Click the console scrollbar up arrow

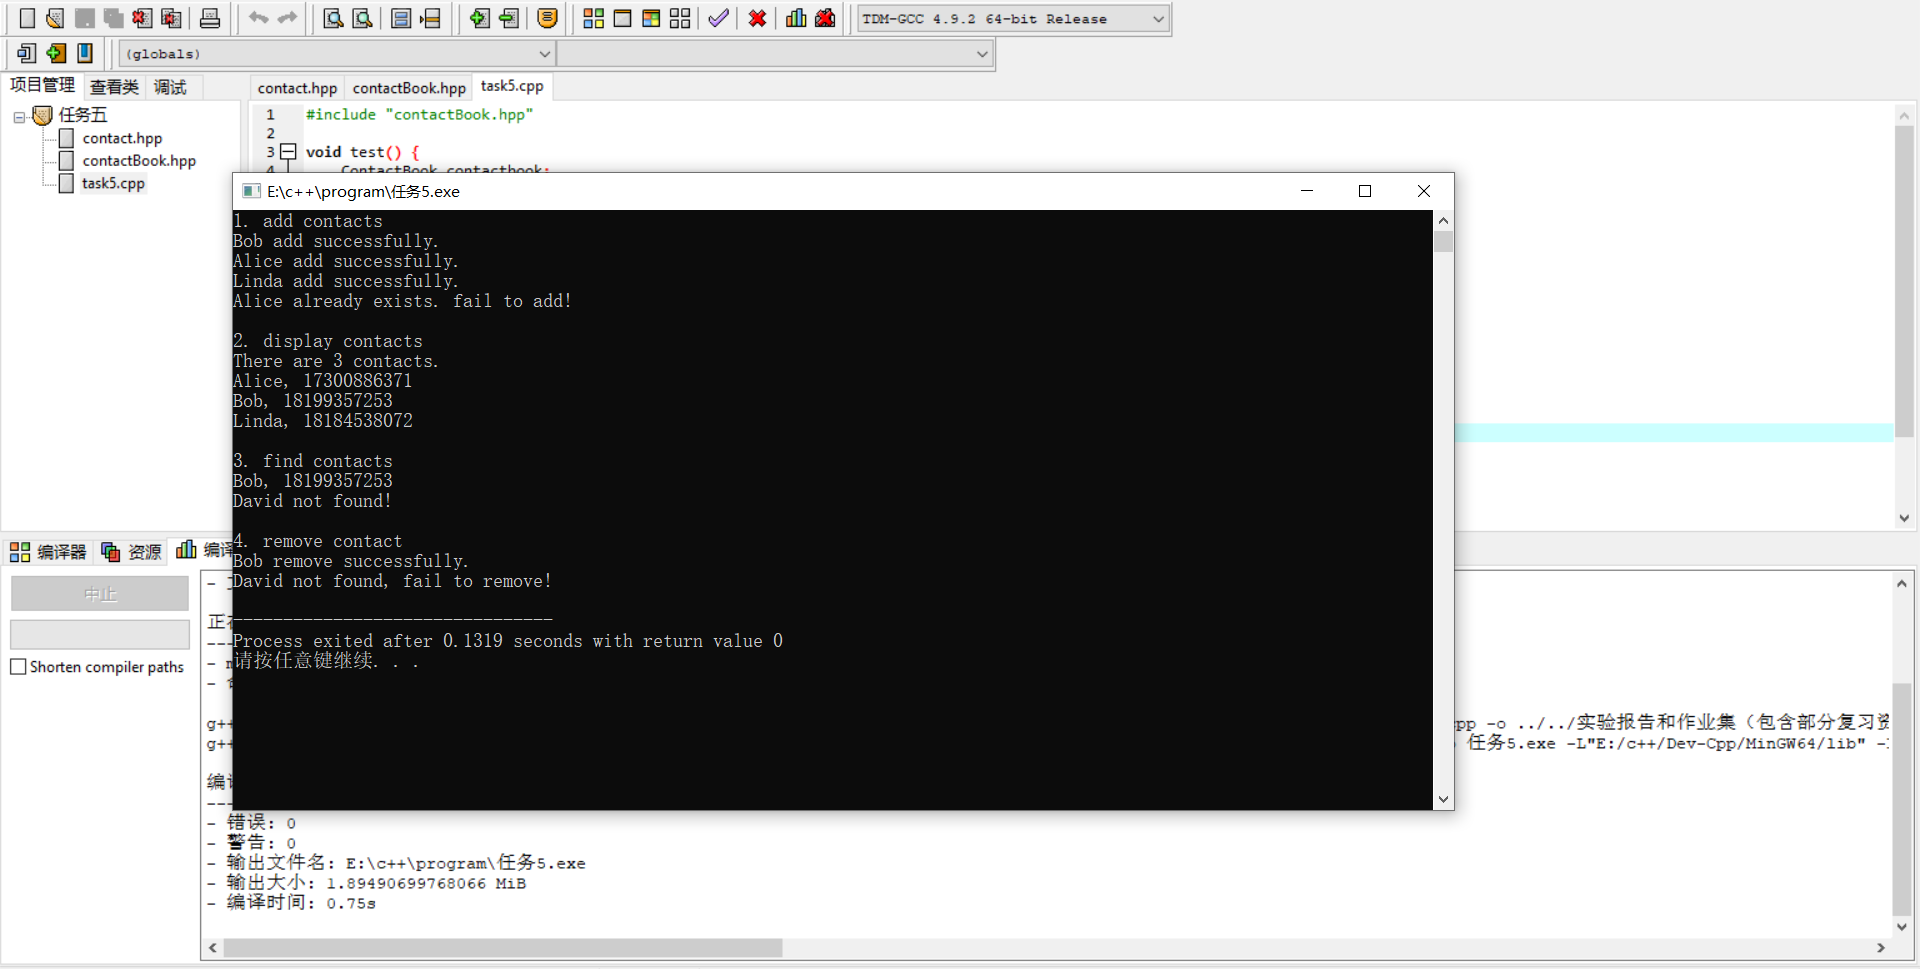click(1443, 220)
